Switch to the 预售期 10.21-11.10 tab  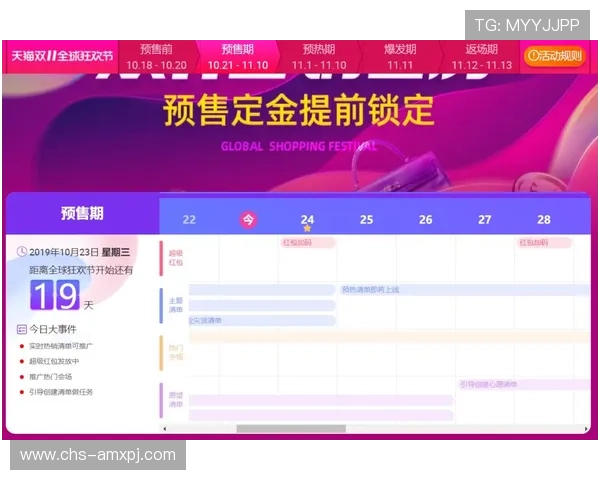click(238, 56)
